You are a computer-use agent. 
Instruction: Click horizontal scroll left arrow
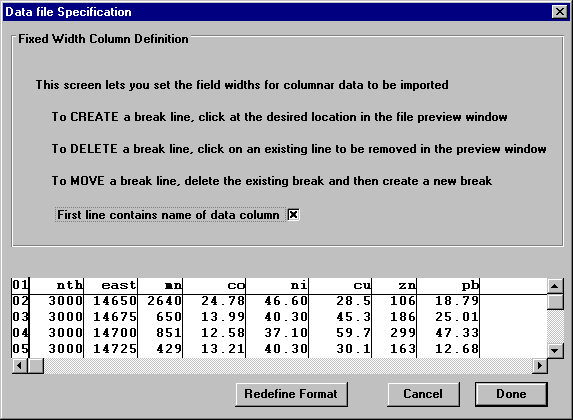click(20, 366)
